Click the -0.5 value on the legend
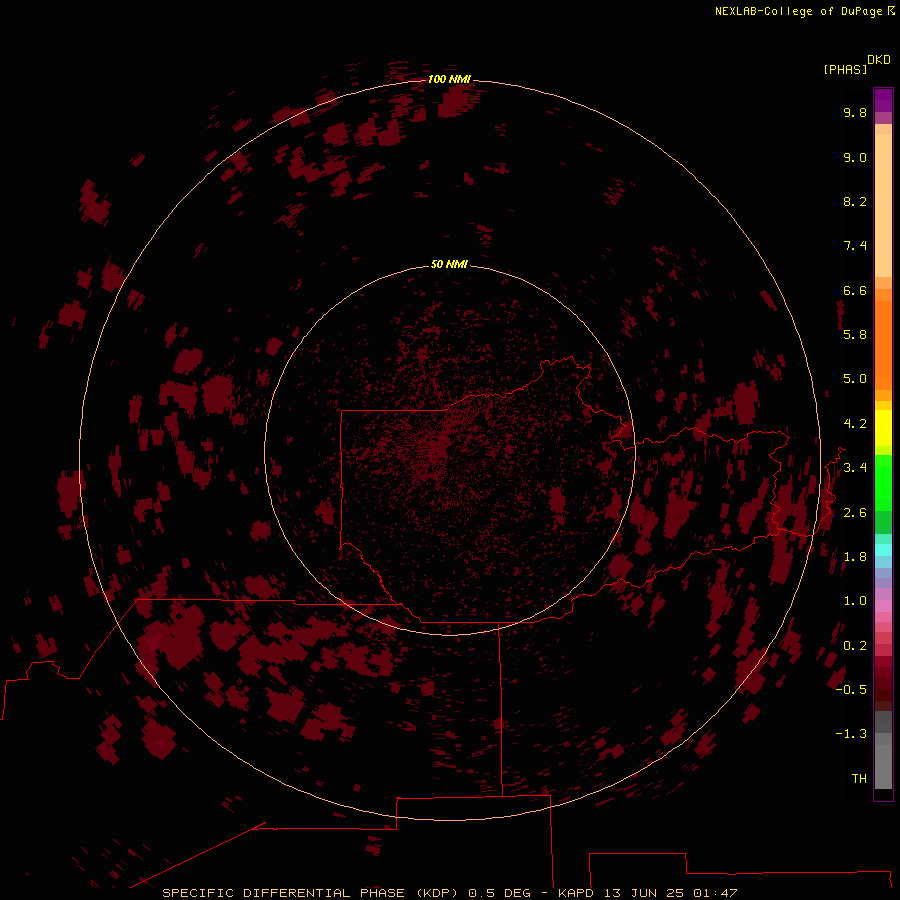Screen dimensions: 900x900 pyautogui.click(x=851, y=690)
